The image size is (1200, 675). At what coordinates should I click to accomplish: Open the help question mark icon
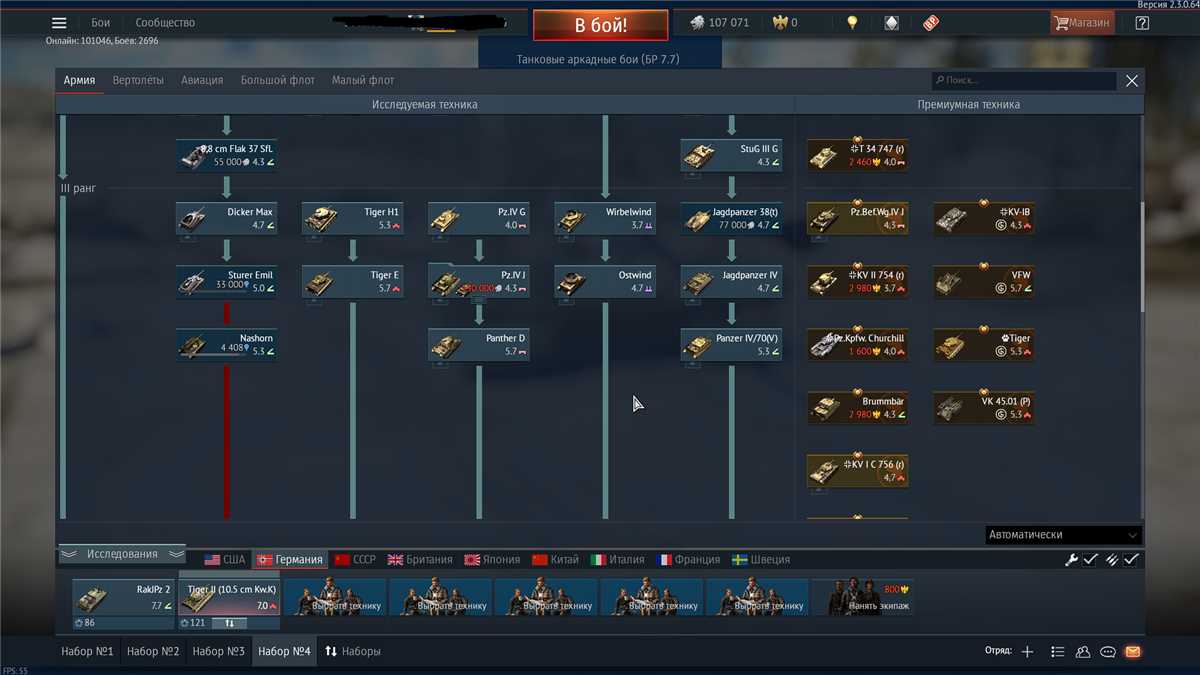1142,23
